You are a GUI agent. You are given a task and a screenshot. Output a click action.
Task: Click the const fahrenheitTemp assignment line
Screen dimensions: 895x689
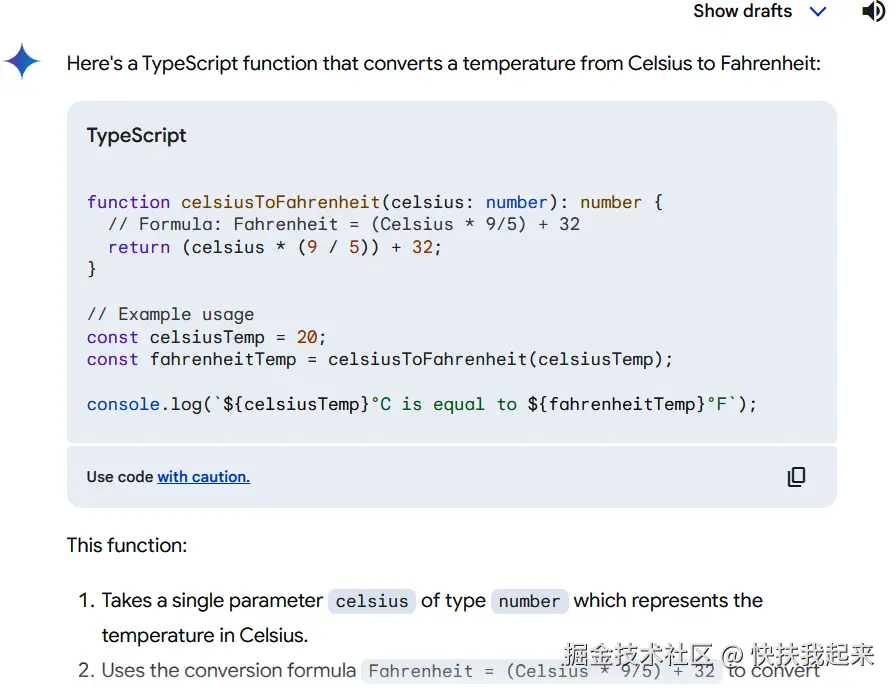(x=380, y=359)
